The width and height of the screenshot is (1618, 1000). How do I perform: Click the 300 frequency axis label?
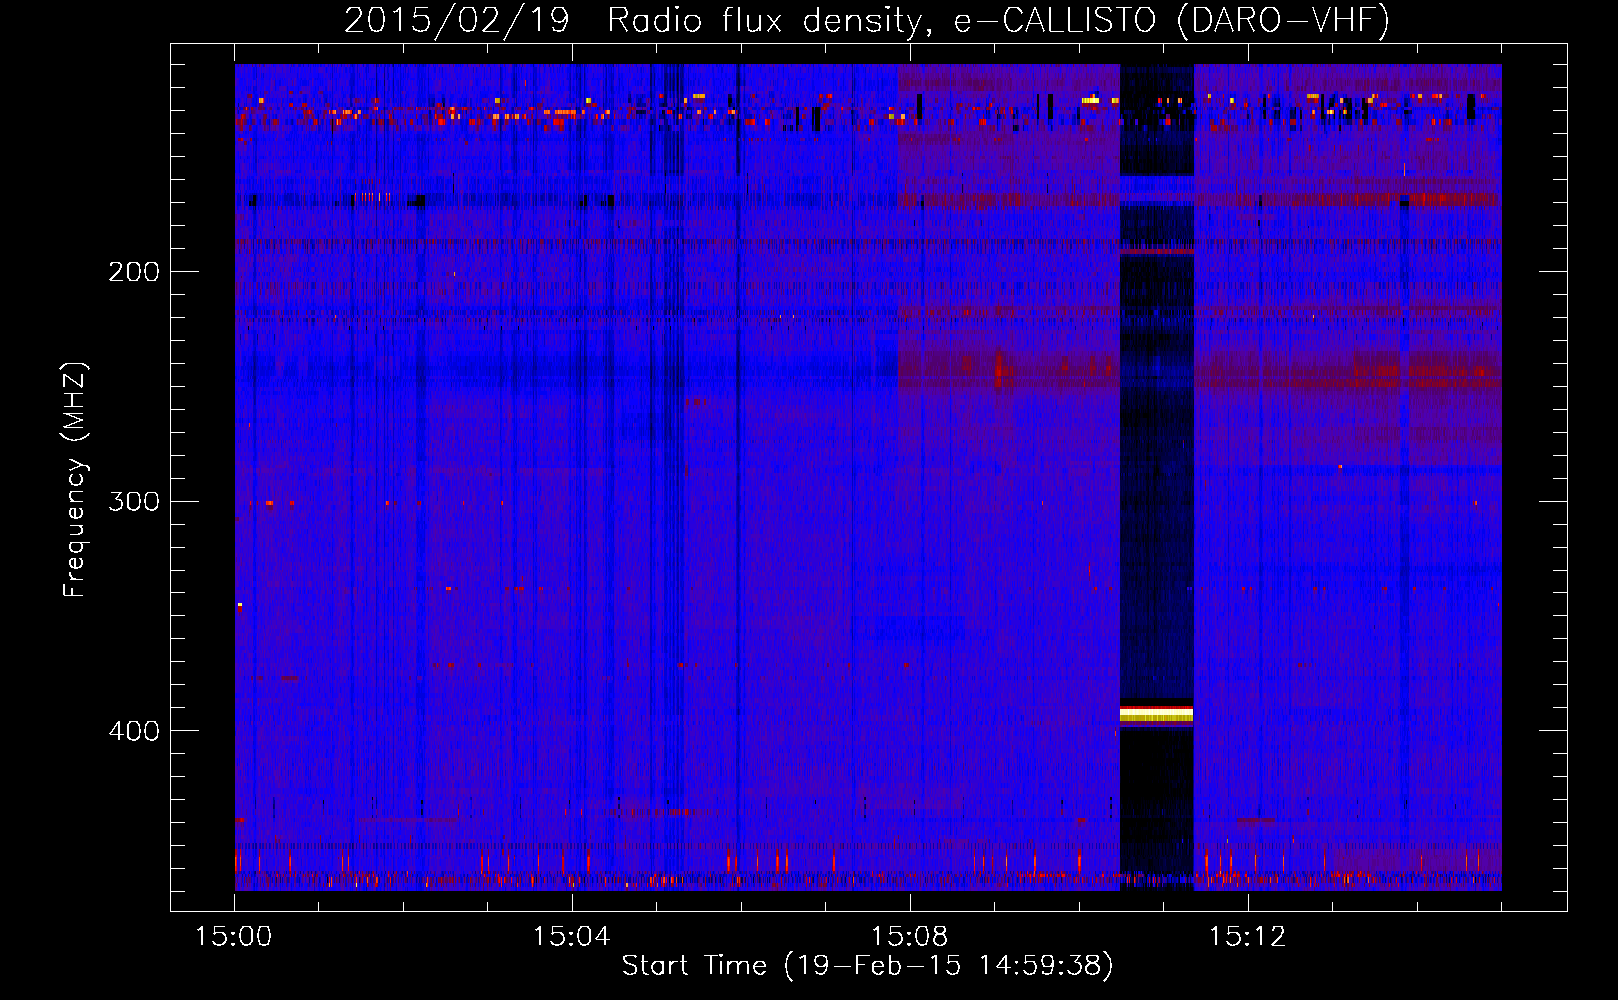(134, 502)
